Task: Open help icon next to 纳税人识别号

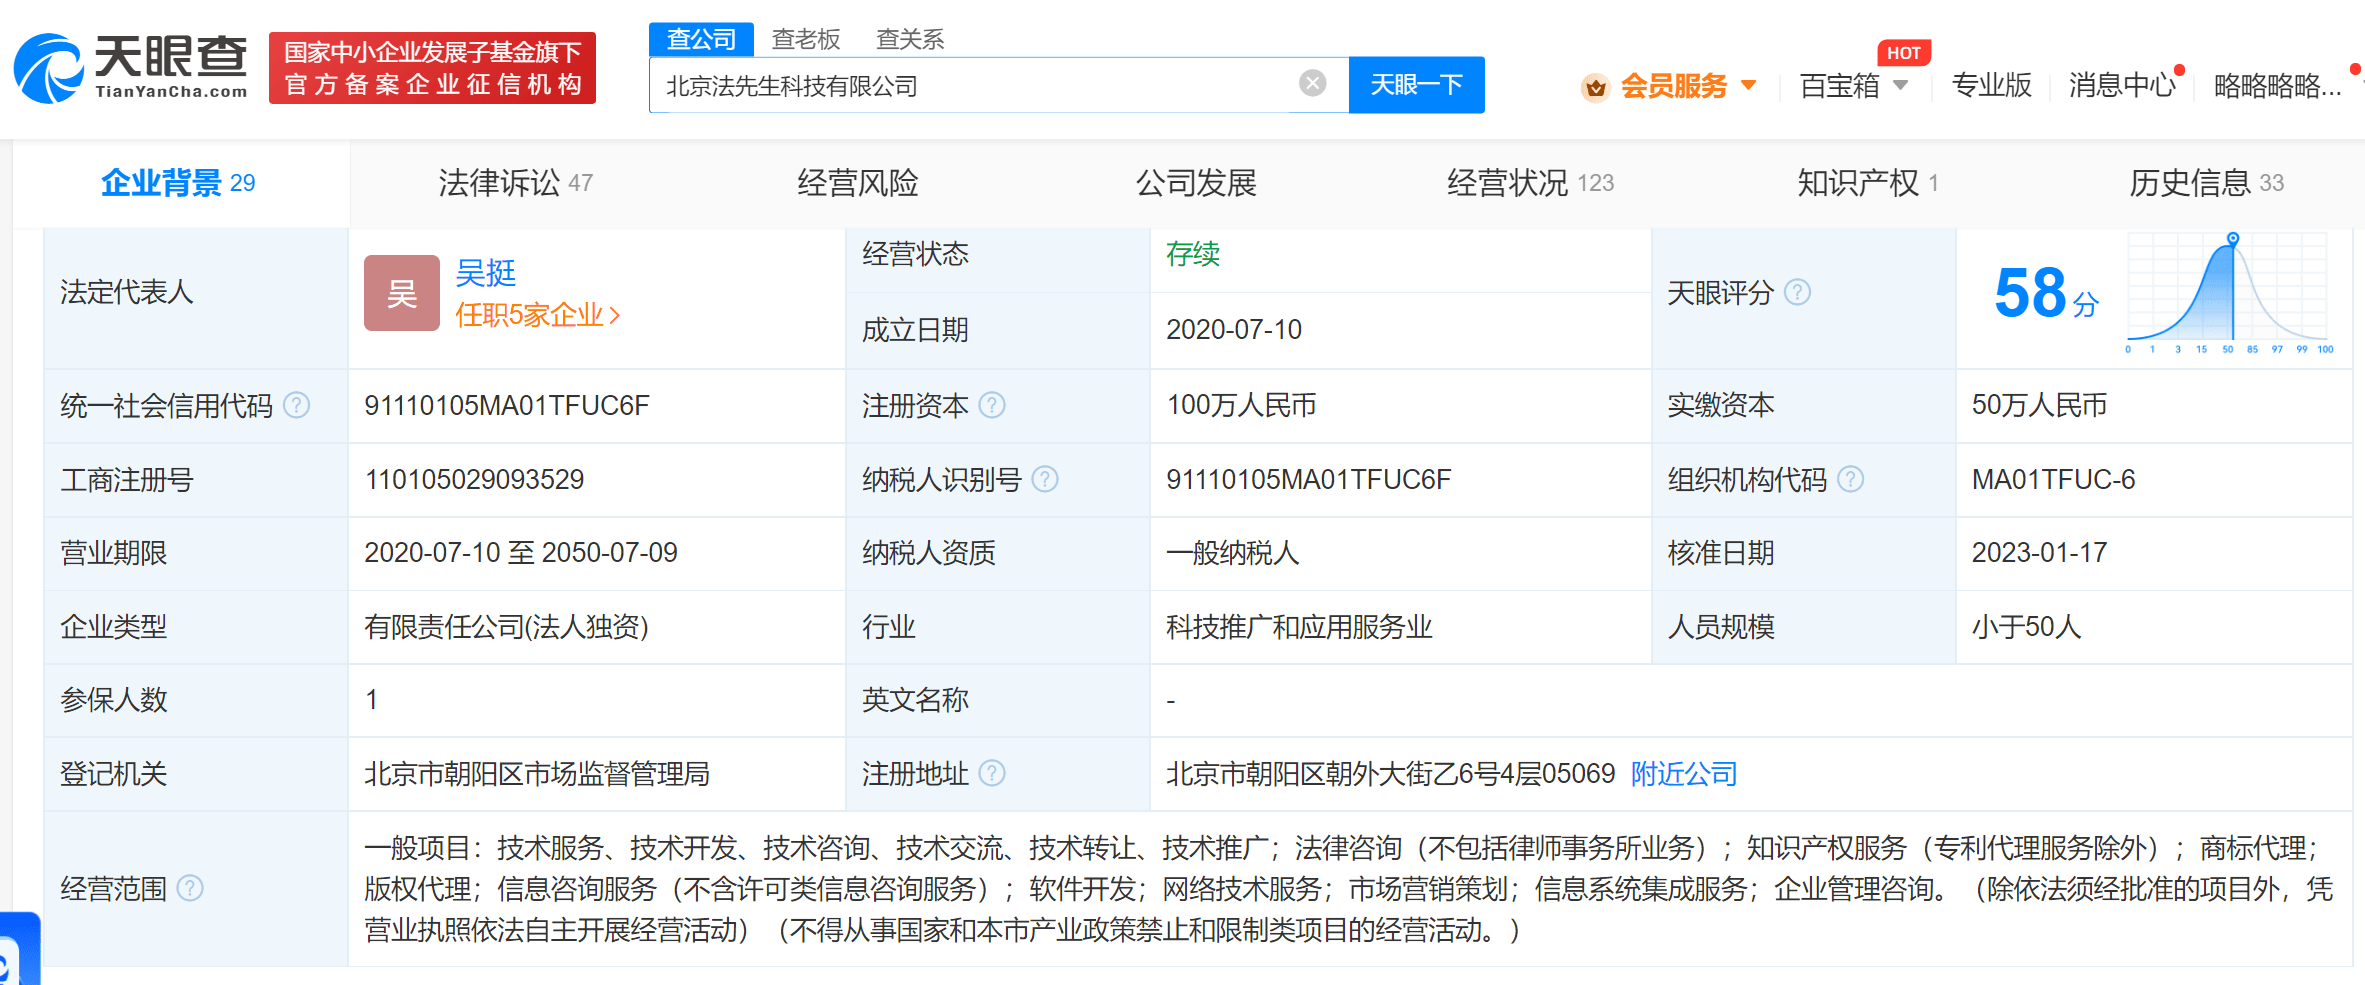Action: [1045, 479]
